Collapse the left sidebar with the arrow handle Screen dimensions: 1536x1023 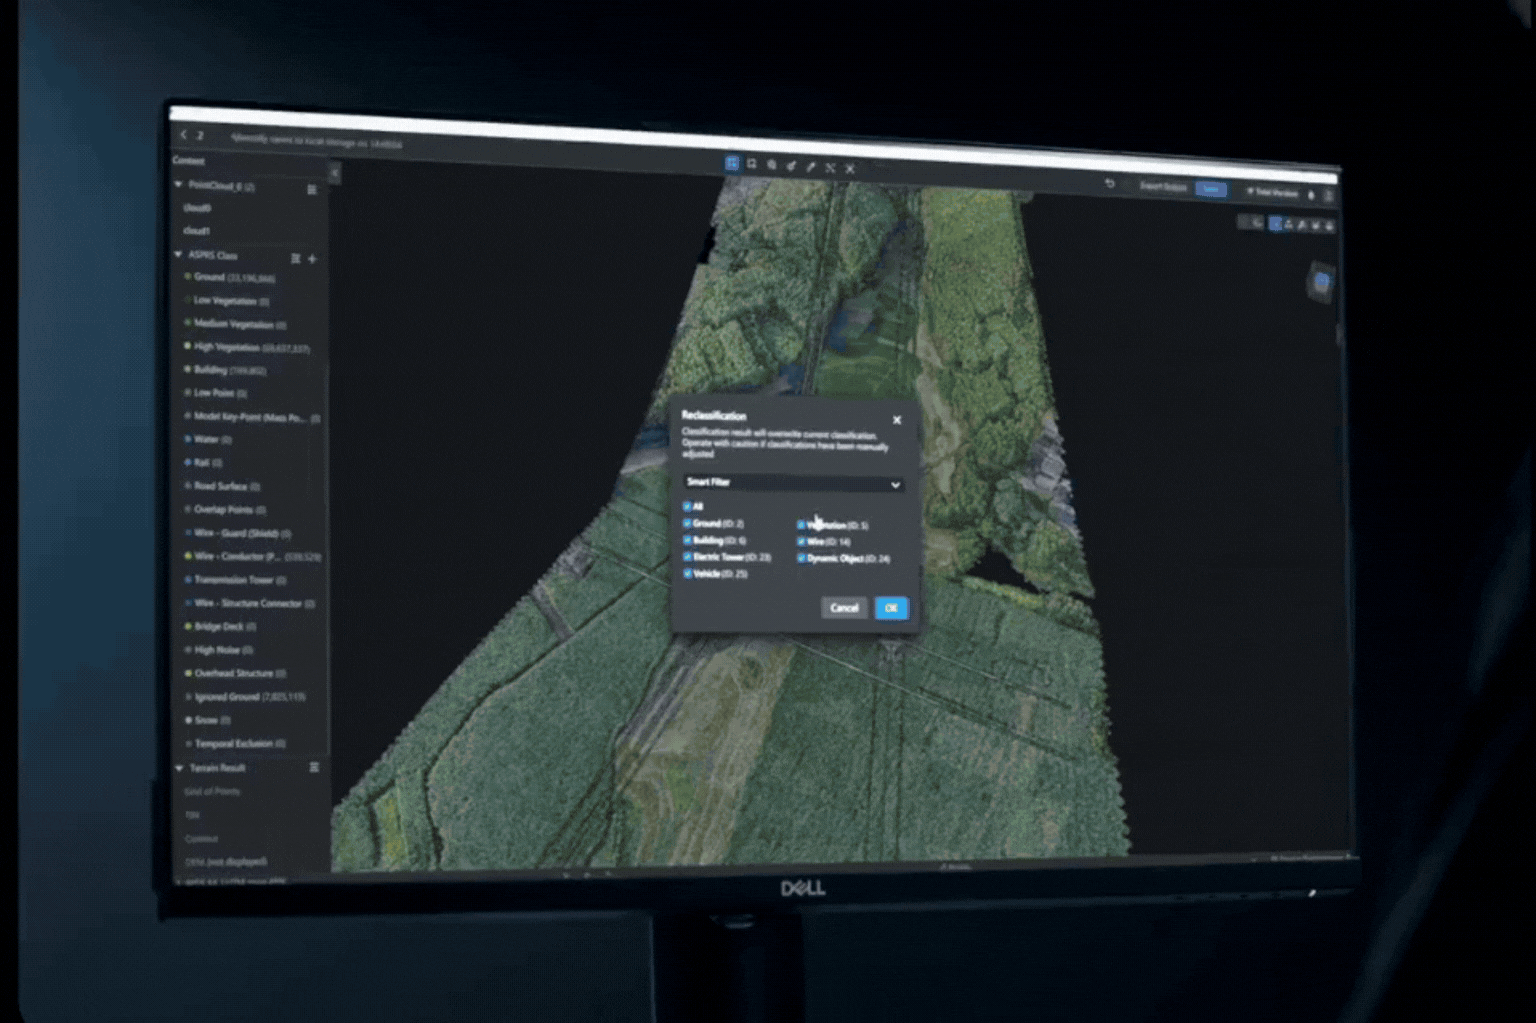335,174
